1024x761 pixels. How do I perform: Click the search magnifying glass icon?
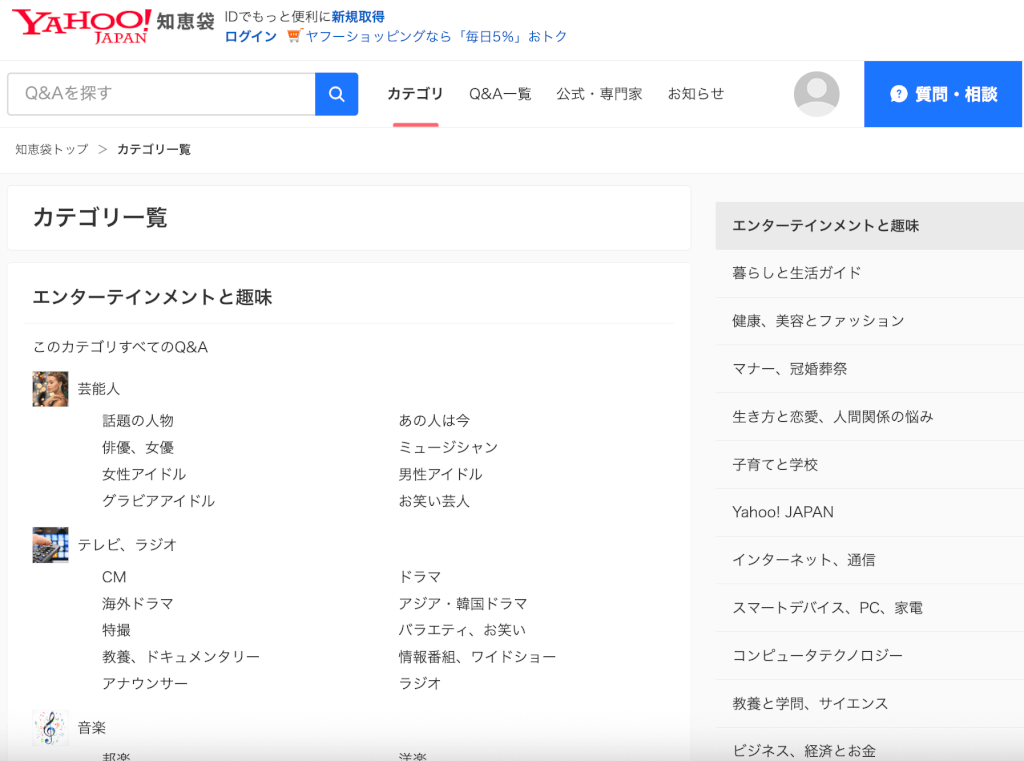tap(336, 93)
